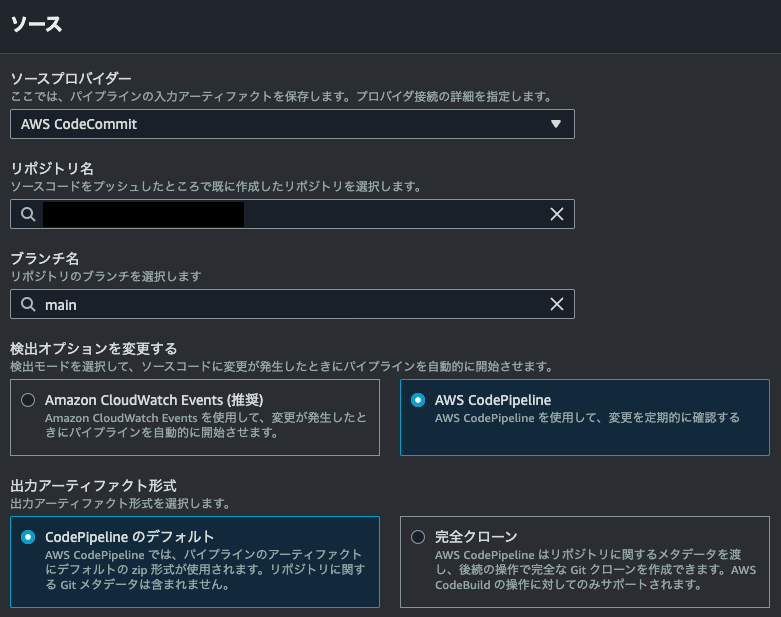Click the ソースプロバイダー label

point(71,78)
